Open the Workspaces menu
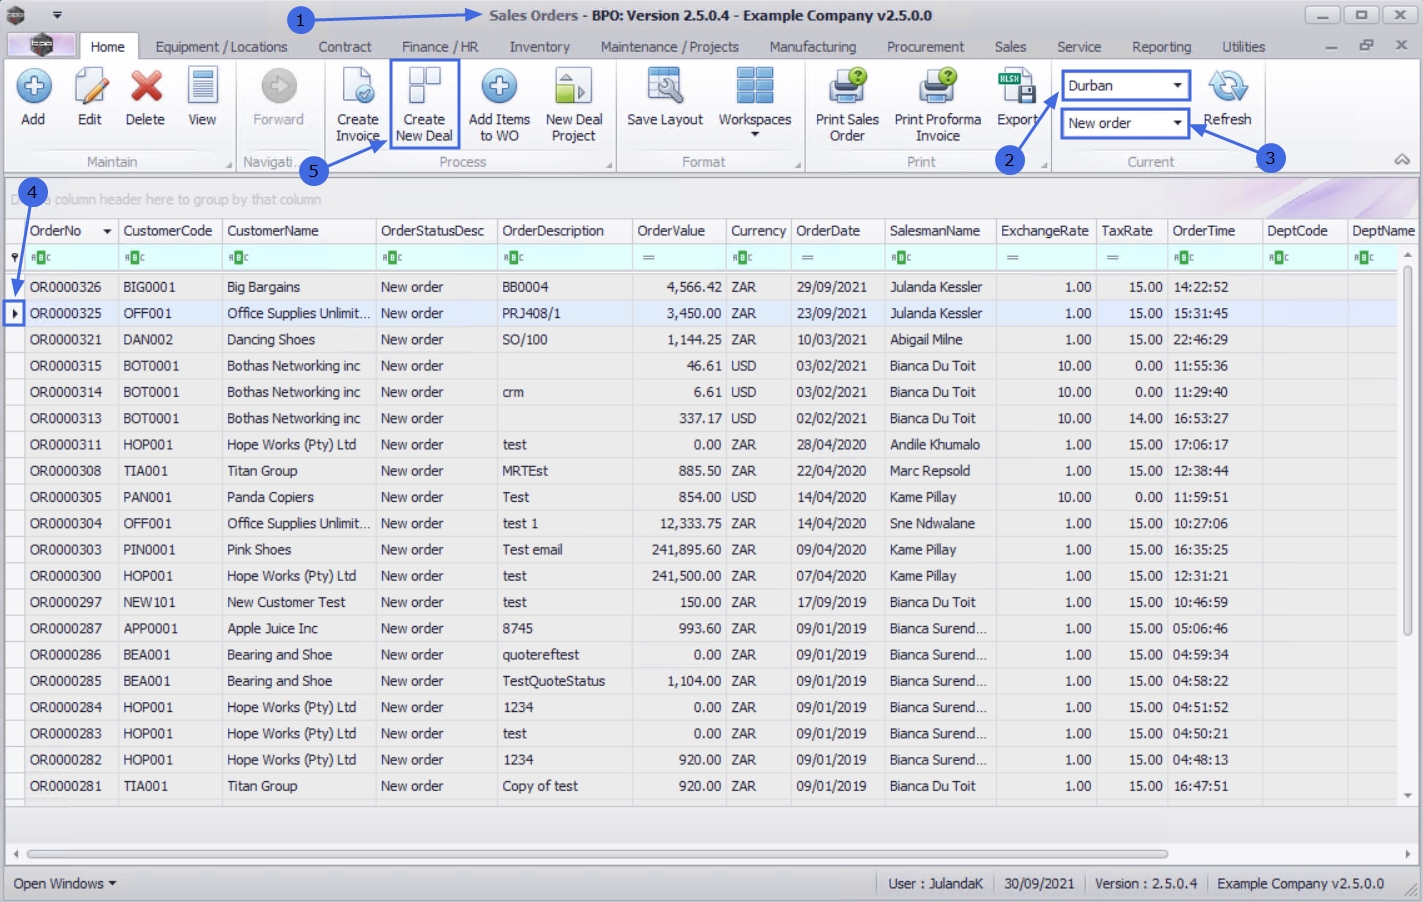The height and width of the screenshot is (902, 1423). pos(755,102)
